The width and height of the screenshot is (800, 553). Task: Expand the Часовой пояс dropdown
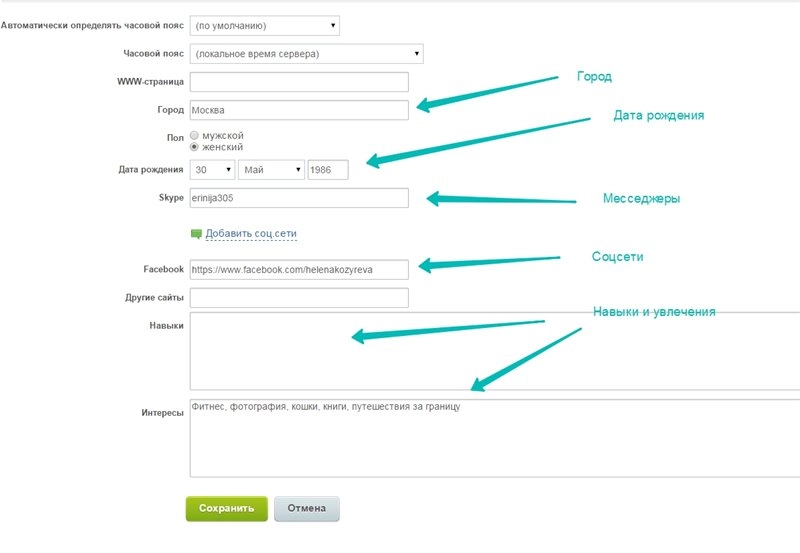click(x=306, y=54)
